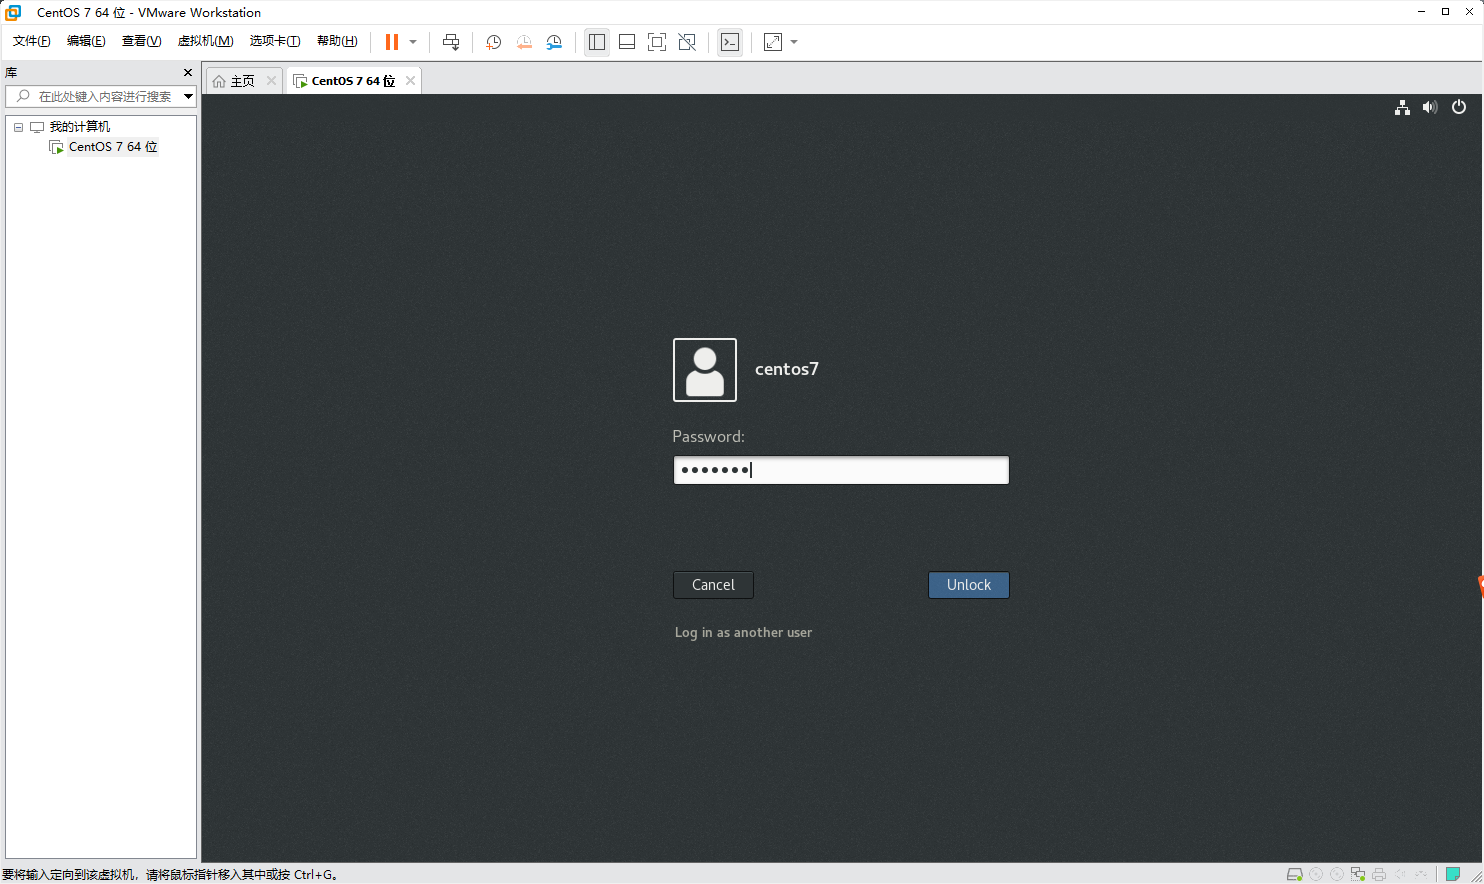Click the VMware Workstation title bar icon
The image size is (1484, 884).
click(x=13, y=12)
